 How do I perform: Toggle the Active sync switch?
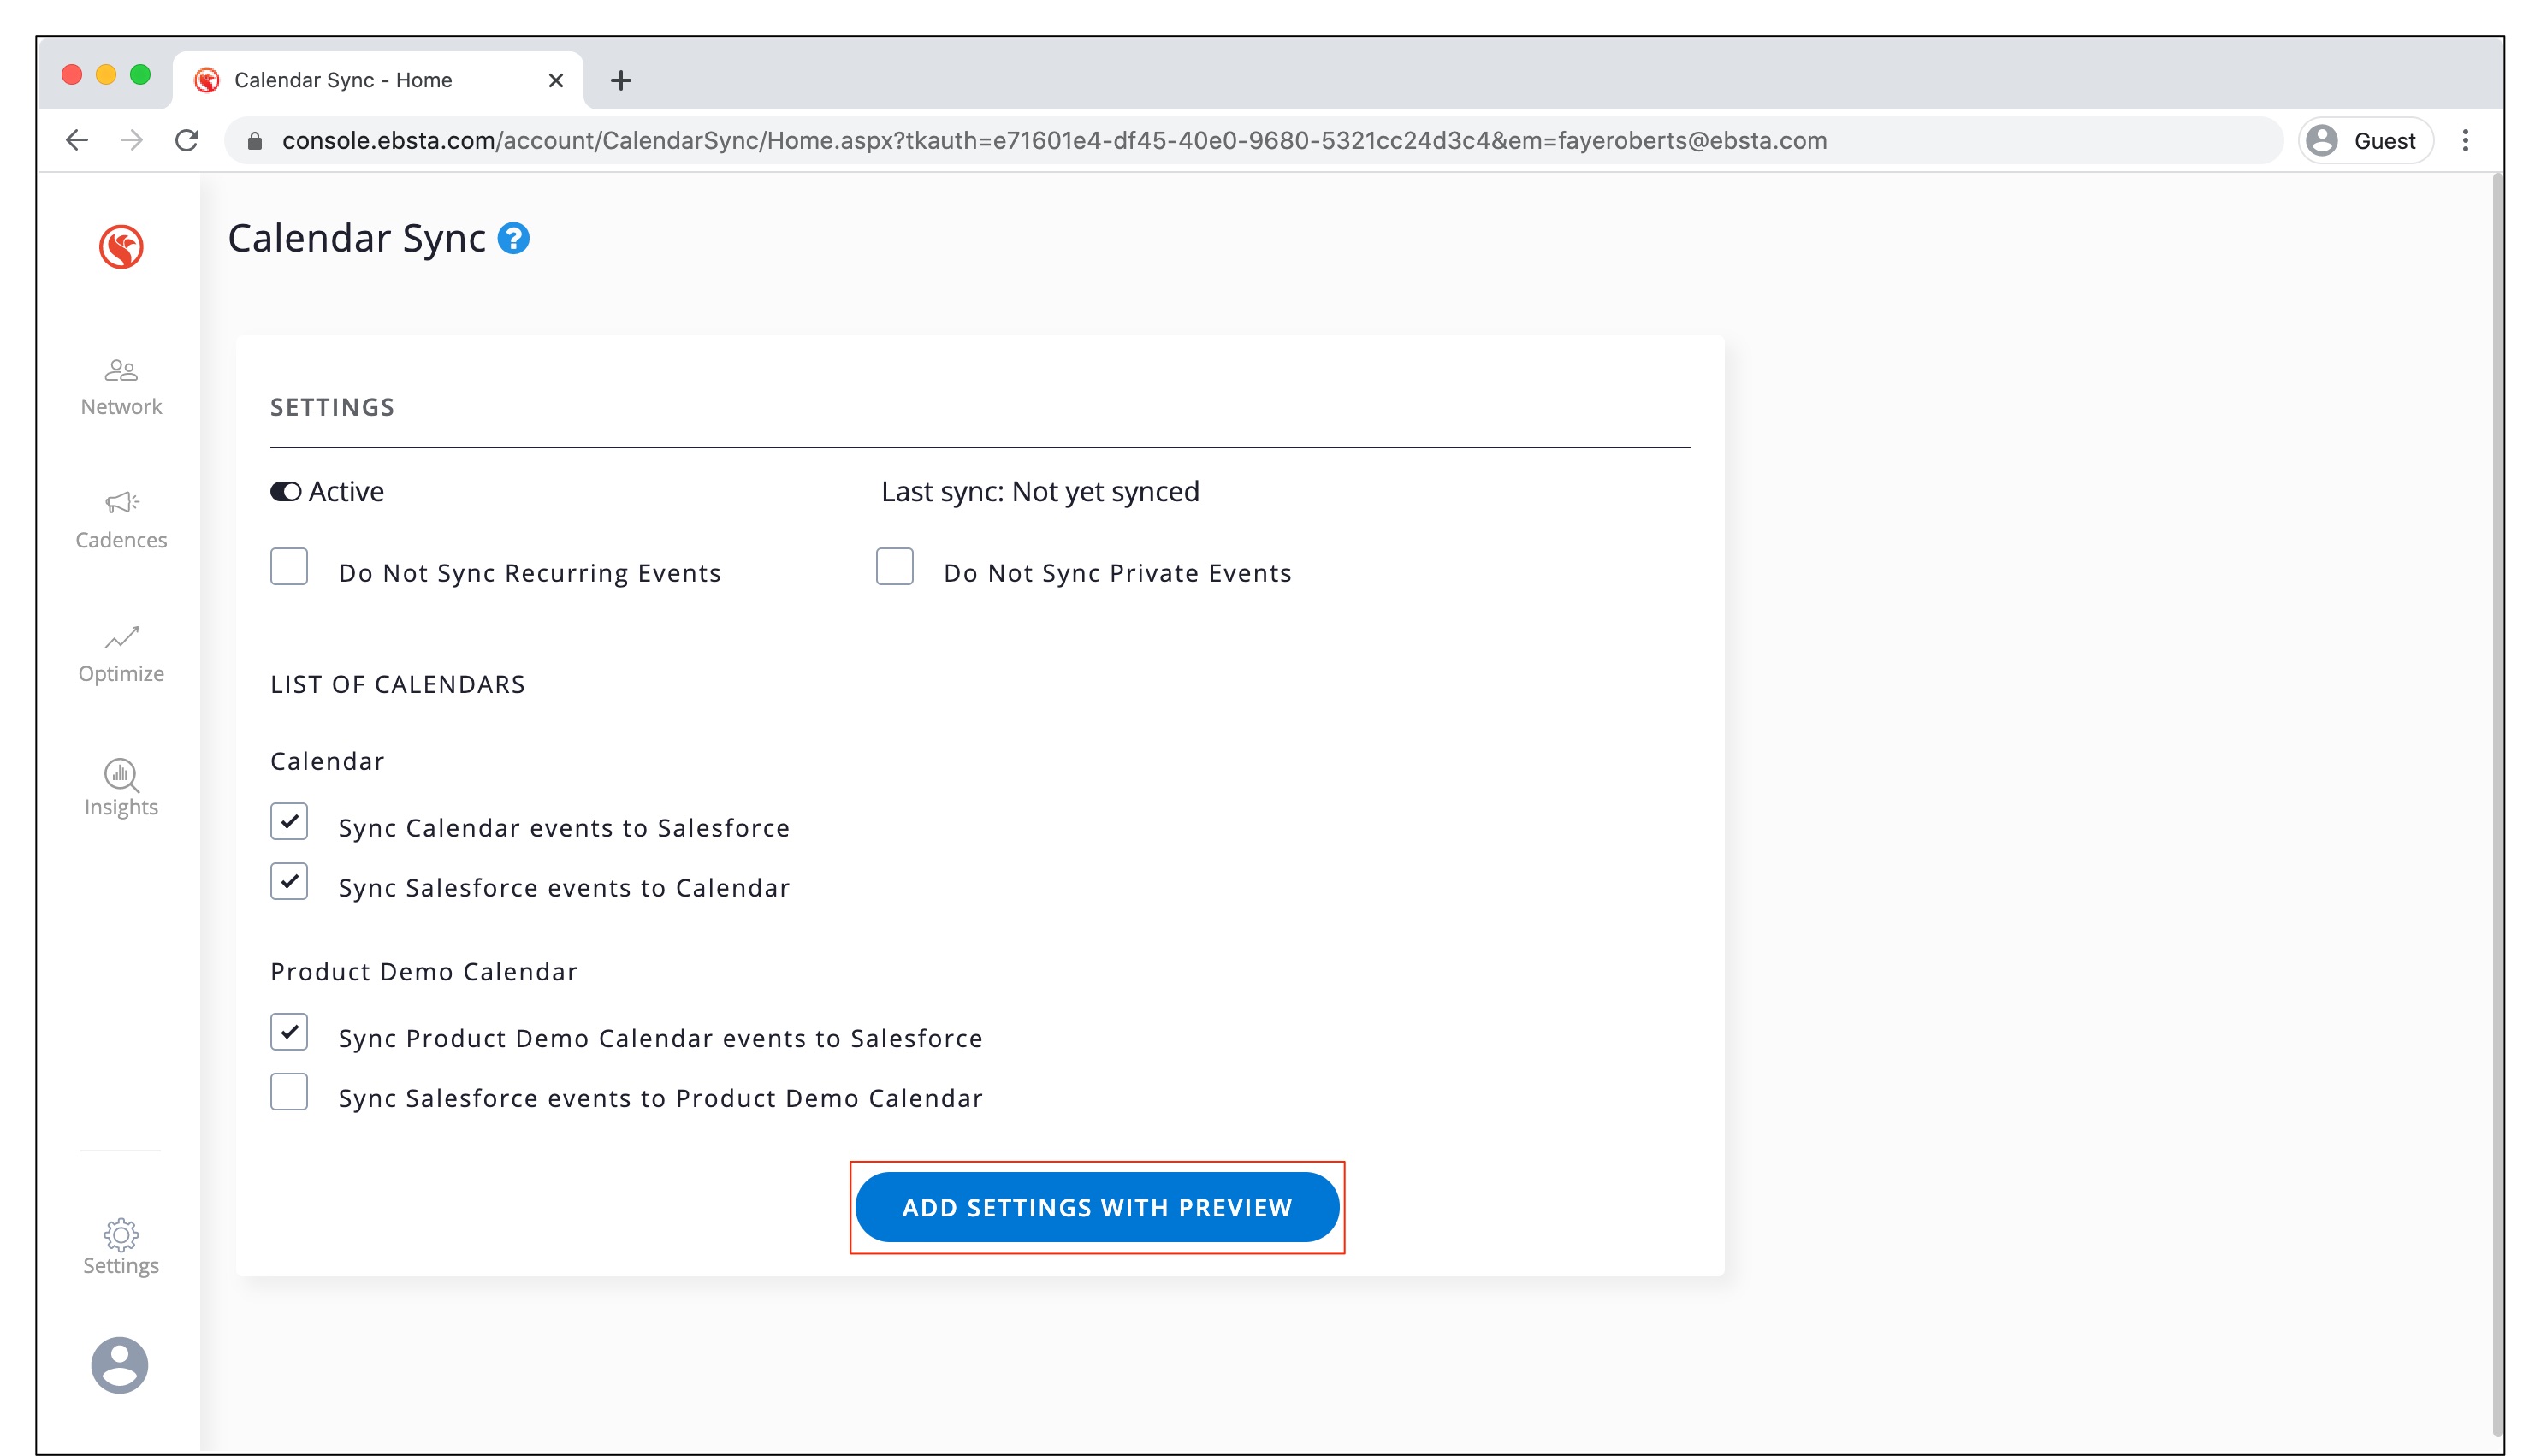[x=286, y=491]
